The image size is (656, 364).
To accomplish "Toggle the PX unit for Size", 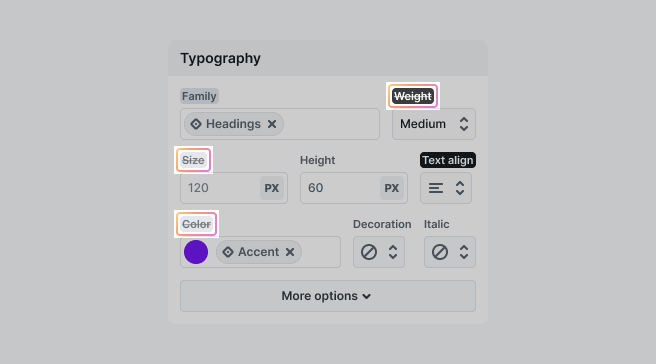I will point(272,188).
